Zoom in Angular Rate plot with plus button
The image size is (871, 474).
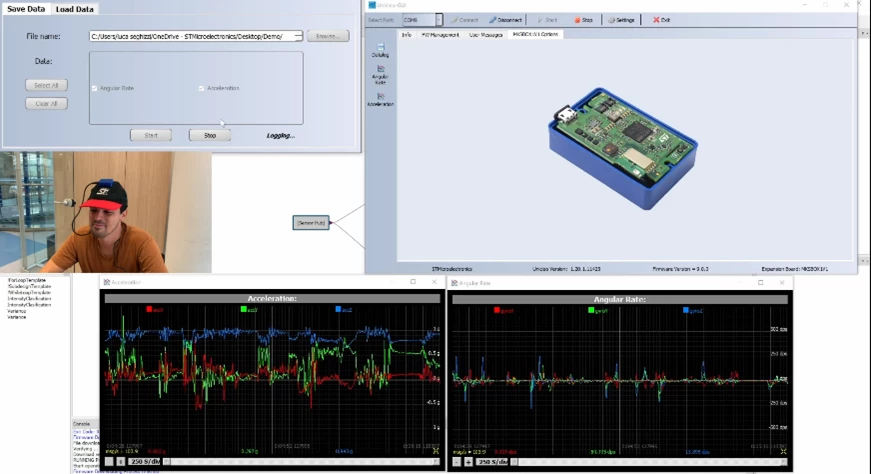(x=468, y=462)
